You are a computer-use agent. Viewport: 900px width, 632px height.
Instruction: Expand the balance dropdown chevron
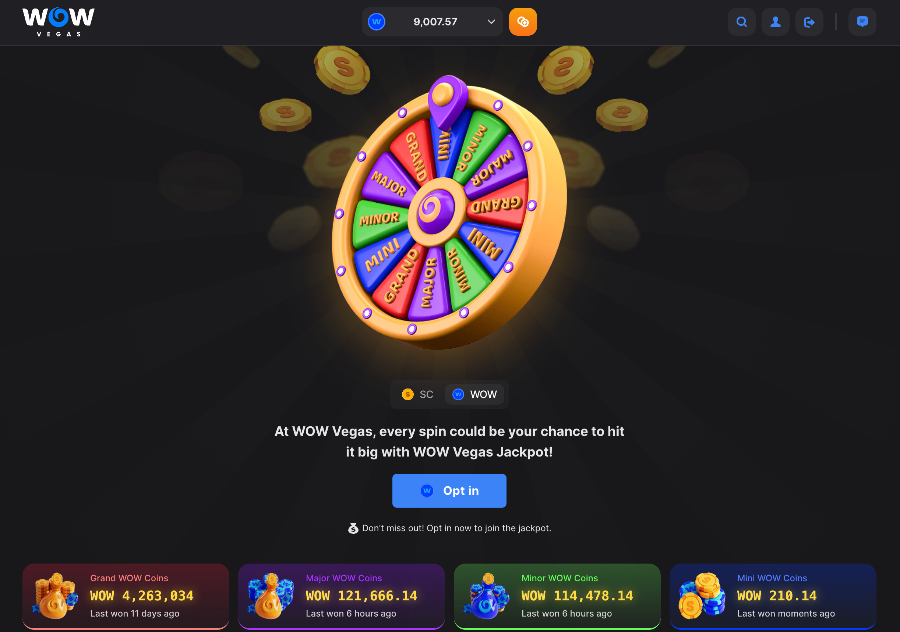[491, 22]
